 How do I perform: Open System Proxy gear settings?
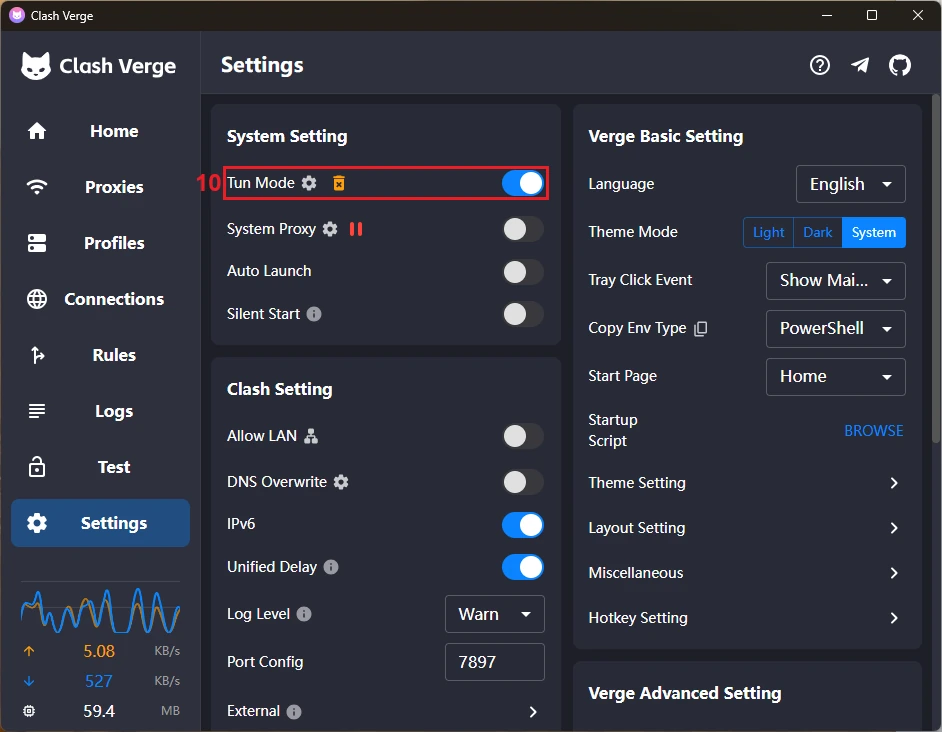[x=330, y=229]
